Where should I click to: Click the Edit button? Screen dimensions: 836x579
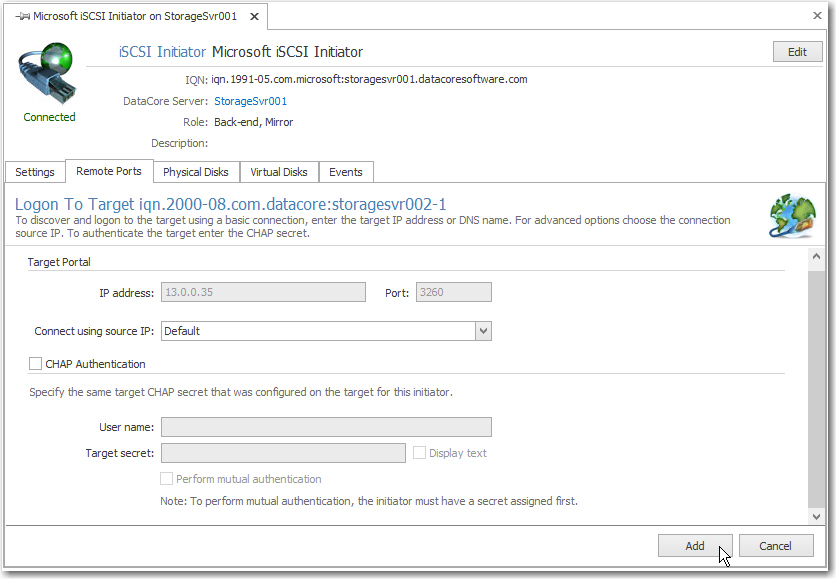click(797, 52)
